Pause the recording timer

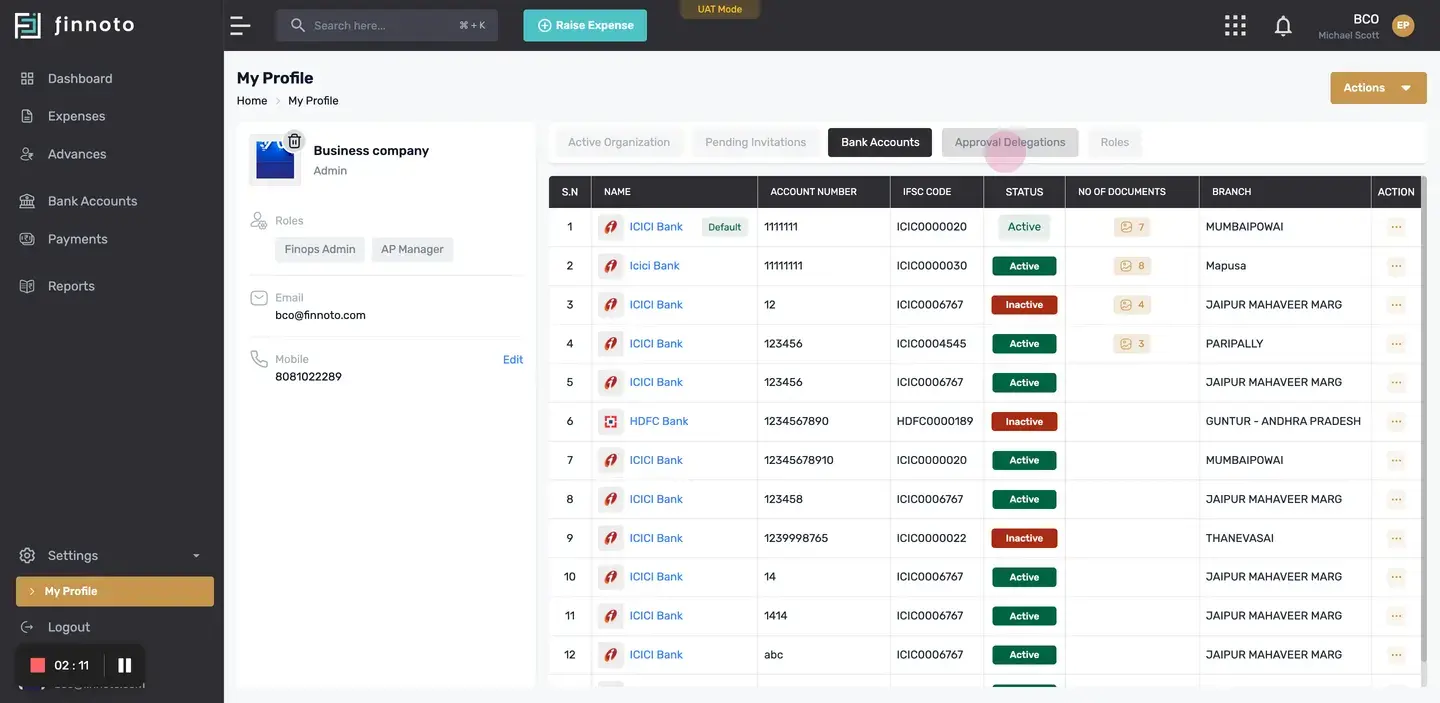click(125, 665)
